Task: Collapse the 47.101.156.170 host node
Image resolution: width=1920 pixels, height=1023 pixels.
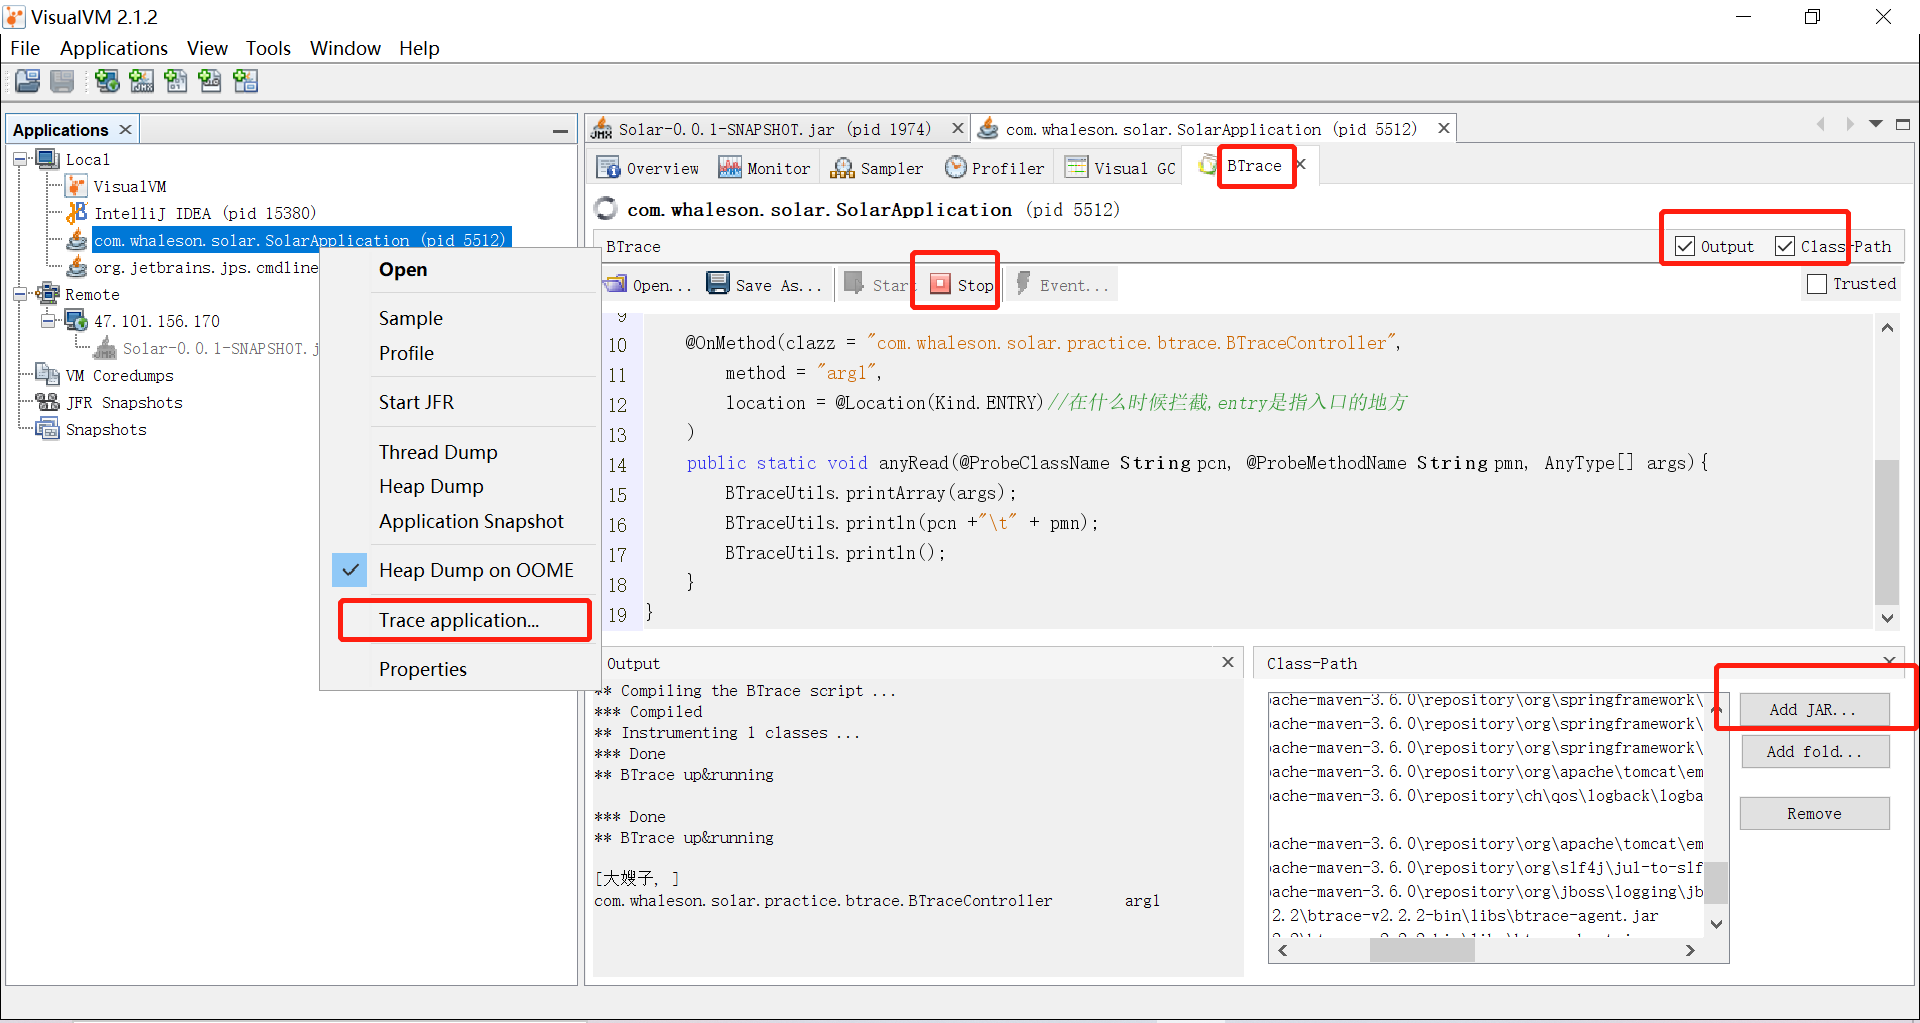Action: tap(48, 321)
